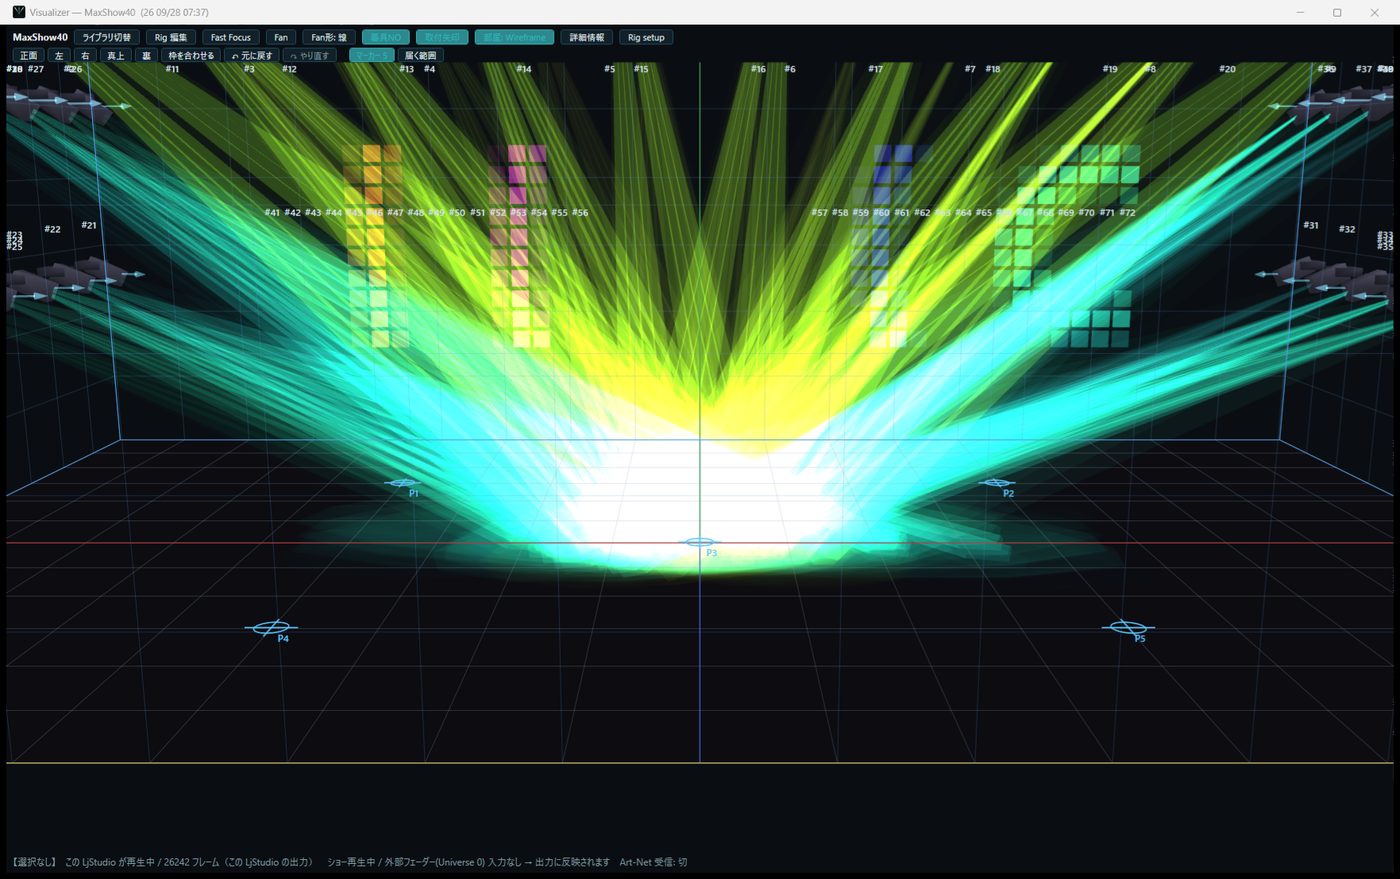Click the Fan button

(281, 37)
